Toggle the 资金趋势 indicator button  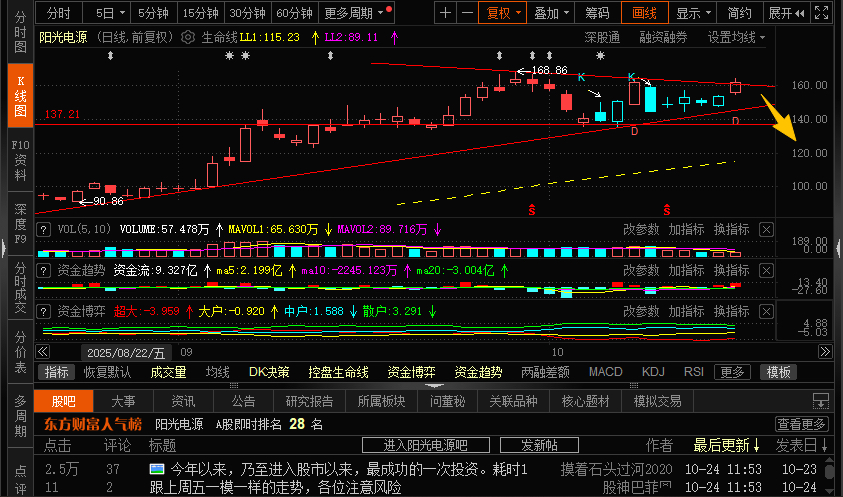pyautogui.click(x=478, y=372)
